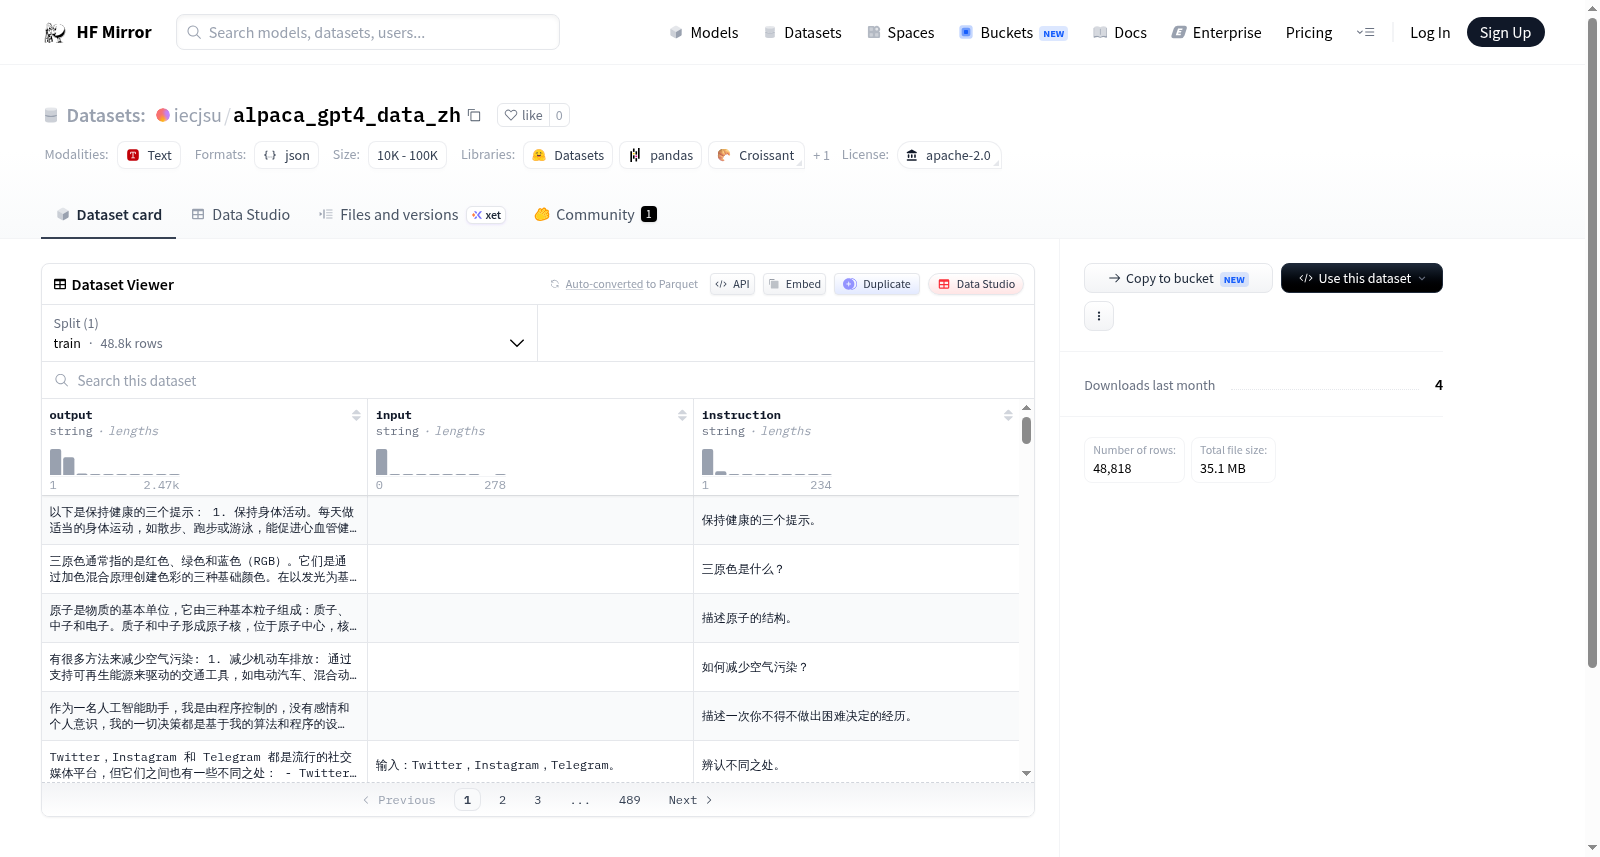Click the HF Mirror logo icon
Image resolution: width=1600 pixels, height=857 pixels.
[55, 33]
